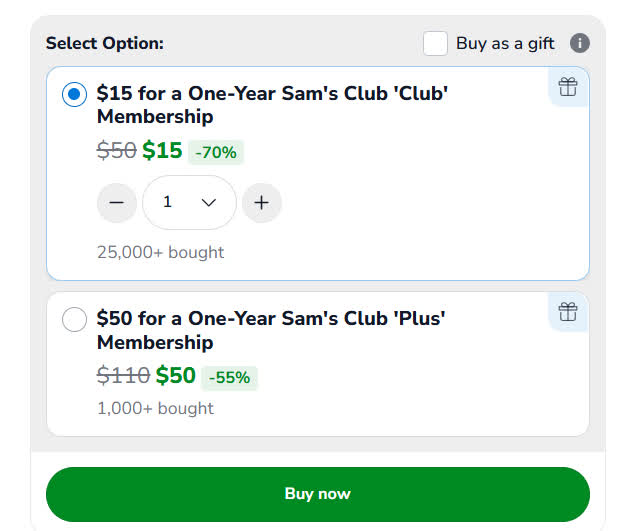Image resolution: width=625 pixels, height=531 pixels.
Task: Select the $50 Plus membership radio button
Action: pyautogui.click(x=74, y=320)
